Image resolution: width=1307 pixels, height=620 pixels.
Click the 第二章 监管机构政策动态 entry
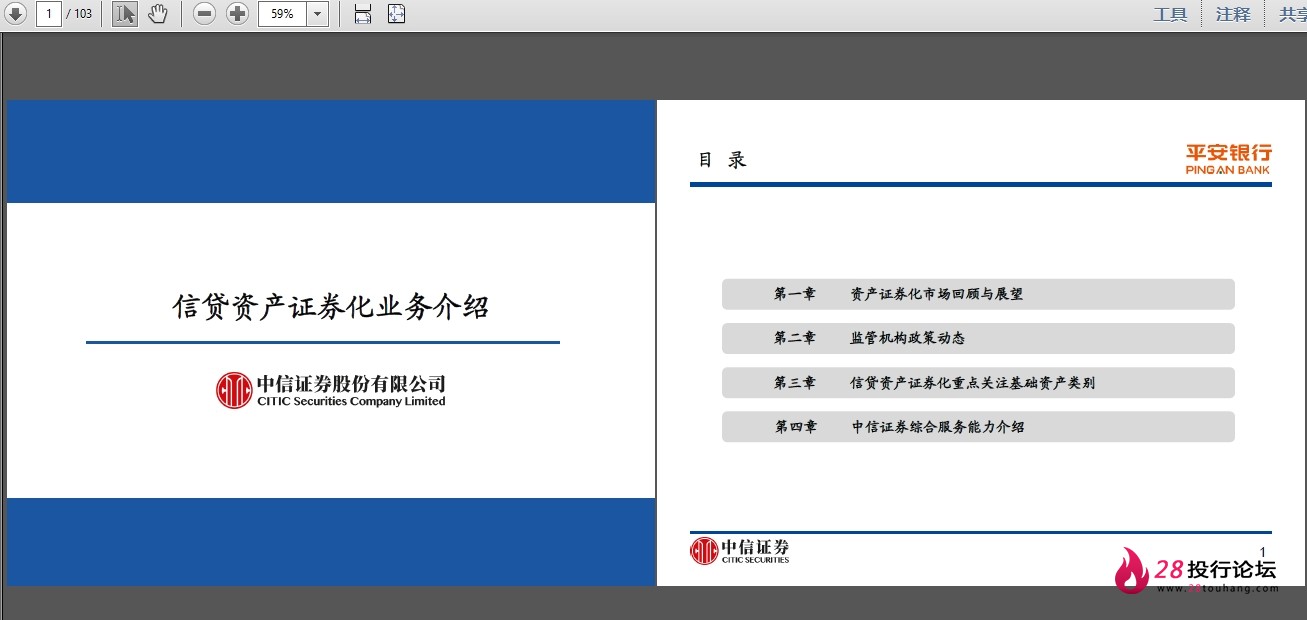coord(978,338)
